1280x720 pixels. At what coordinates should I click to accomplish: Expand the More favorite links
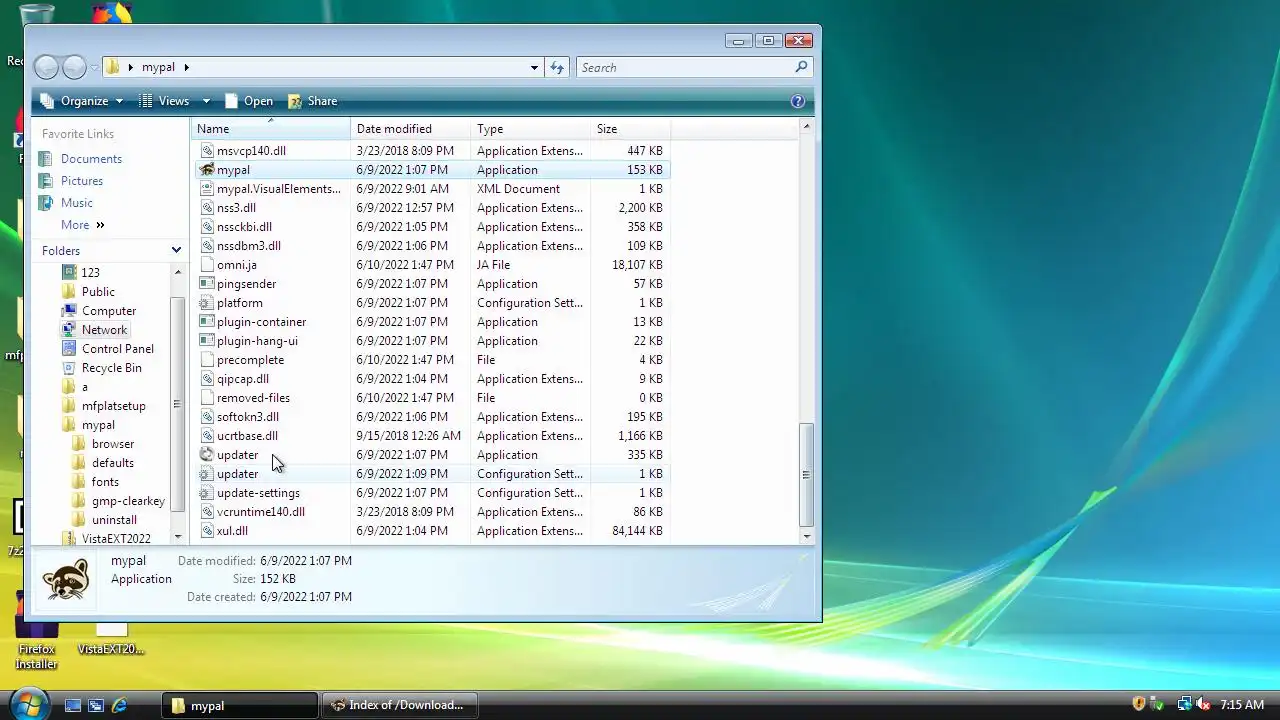point(82,225)
